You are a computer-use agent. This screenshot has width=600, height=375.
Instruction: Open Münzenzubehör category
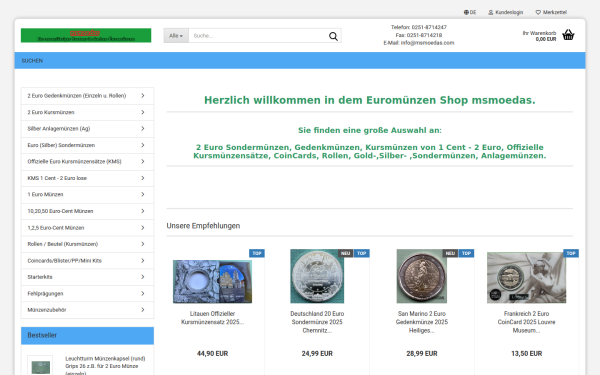88,310
